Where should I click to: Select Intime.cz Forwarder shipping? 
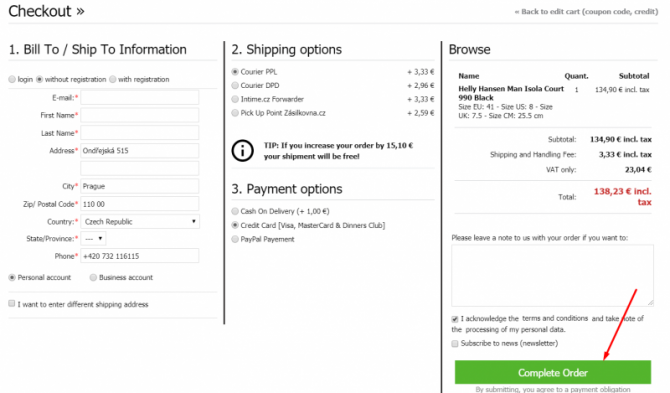(235, 99)
